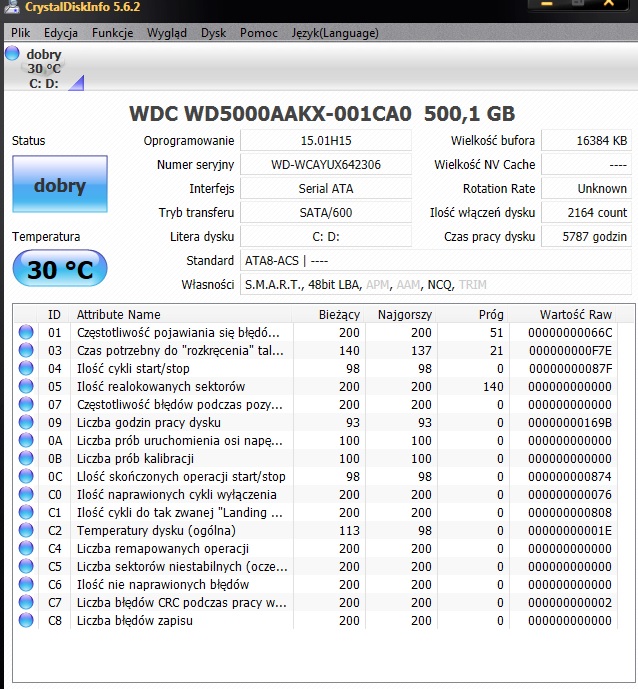
Task: Click the Attribute Name column header
Action: pos(181,315)
